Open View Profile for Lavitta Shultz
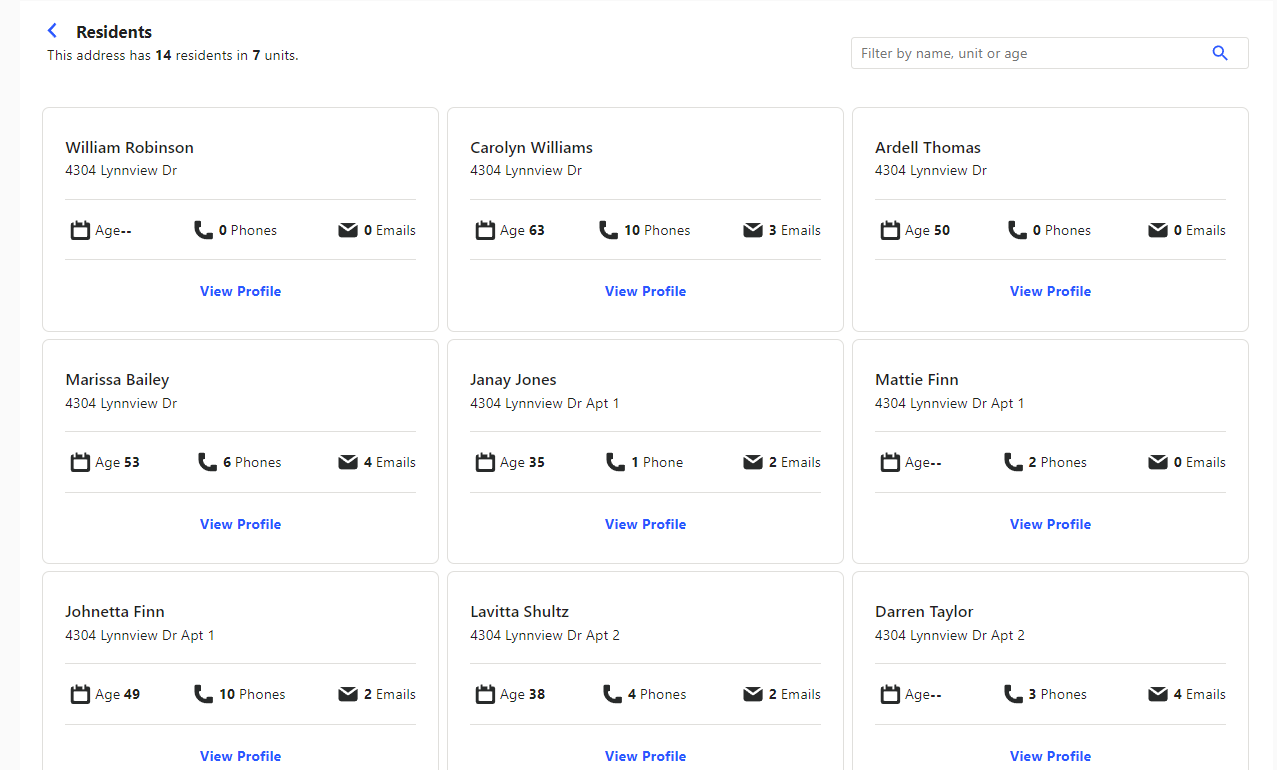 [x=645, y=756]
